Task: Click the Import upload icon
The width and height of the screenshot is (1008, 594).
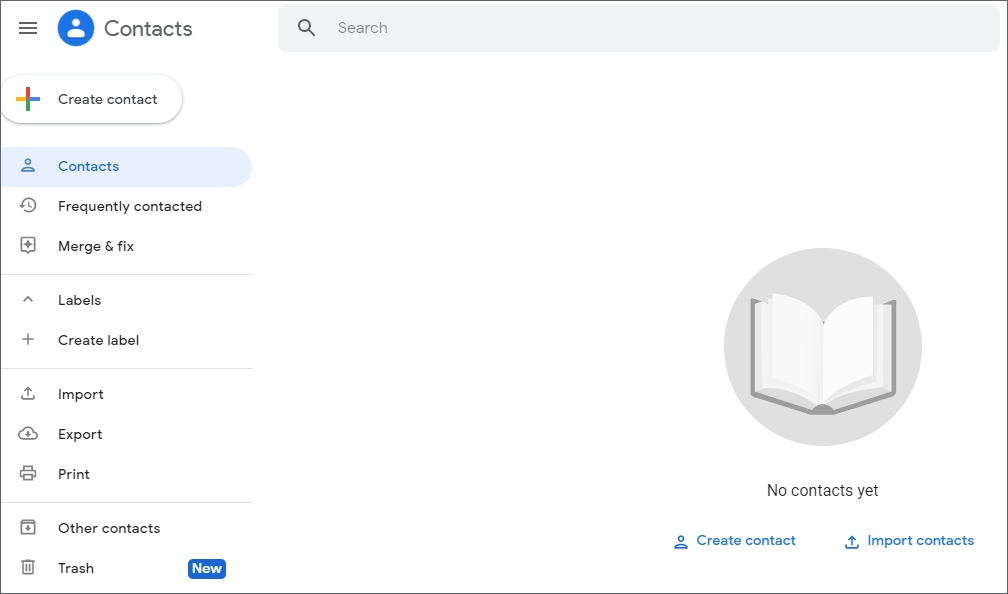Action: [x=29, y=394]
